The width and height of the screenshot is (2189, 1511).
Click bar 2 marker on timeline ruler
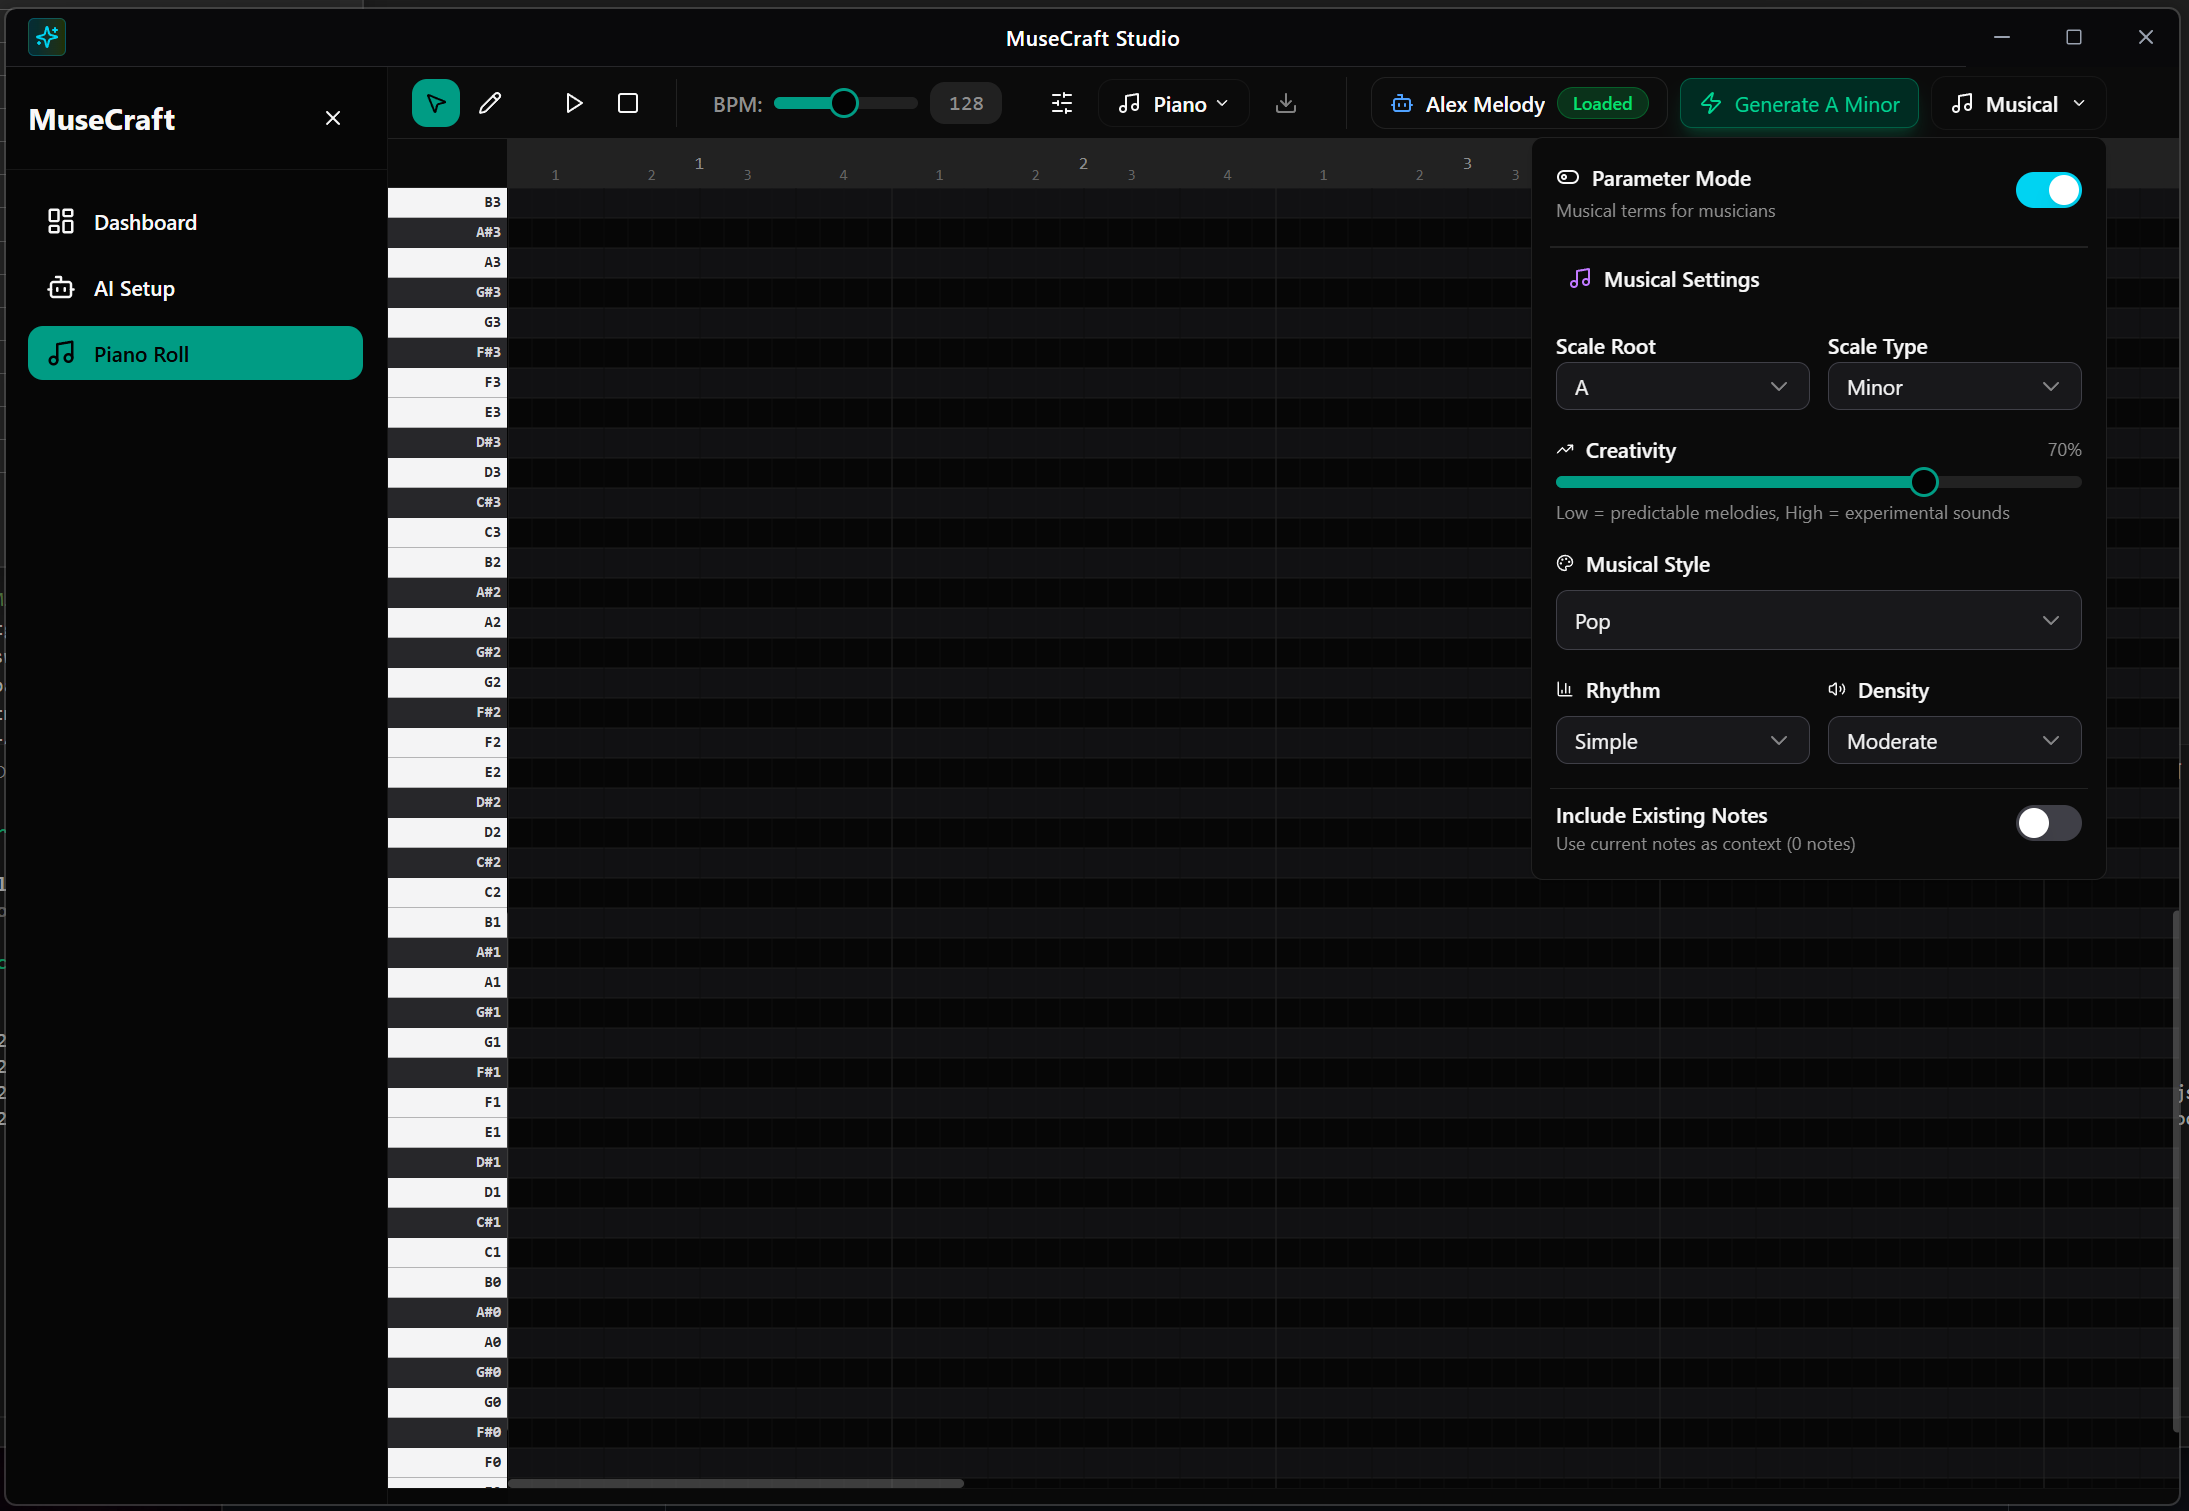point(1083,163)
